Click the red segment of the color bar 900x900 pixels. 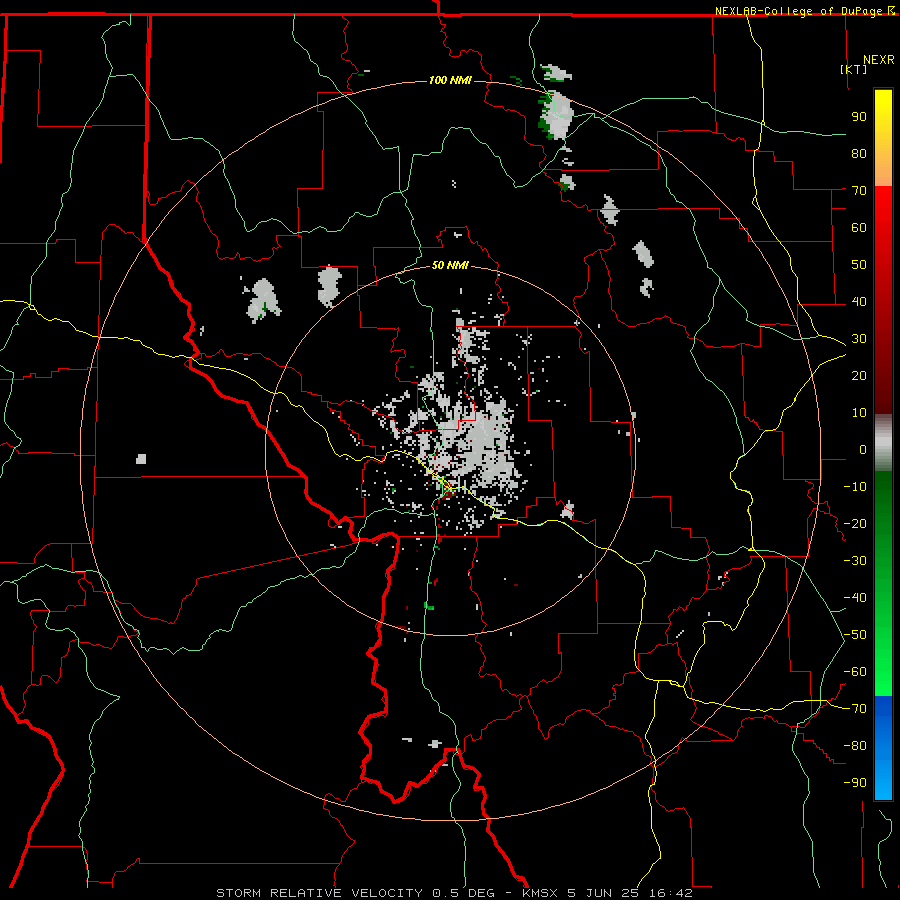click(x=883, y=298)
